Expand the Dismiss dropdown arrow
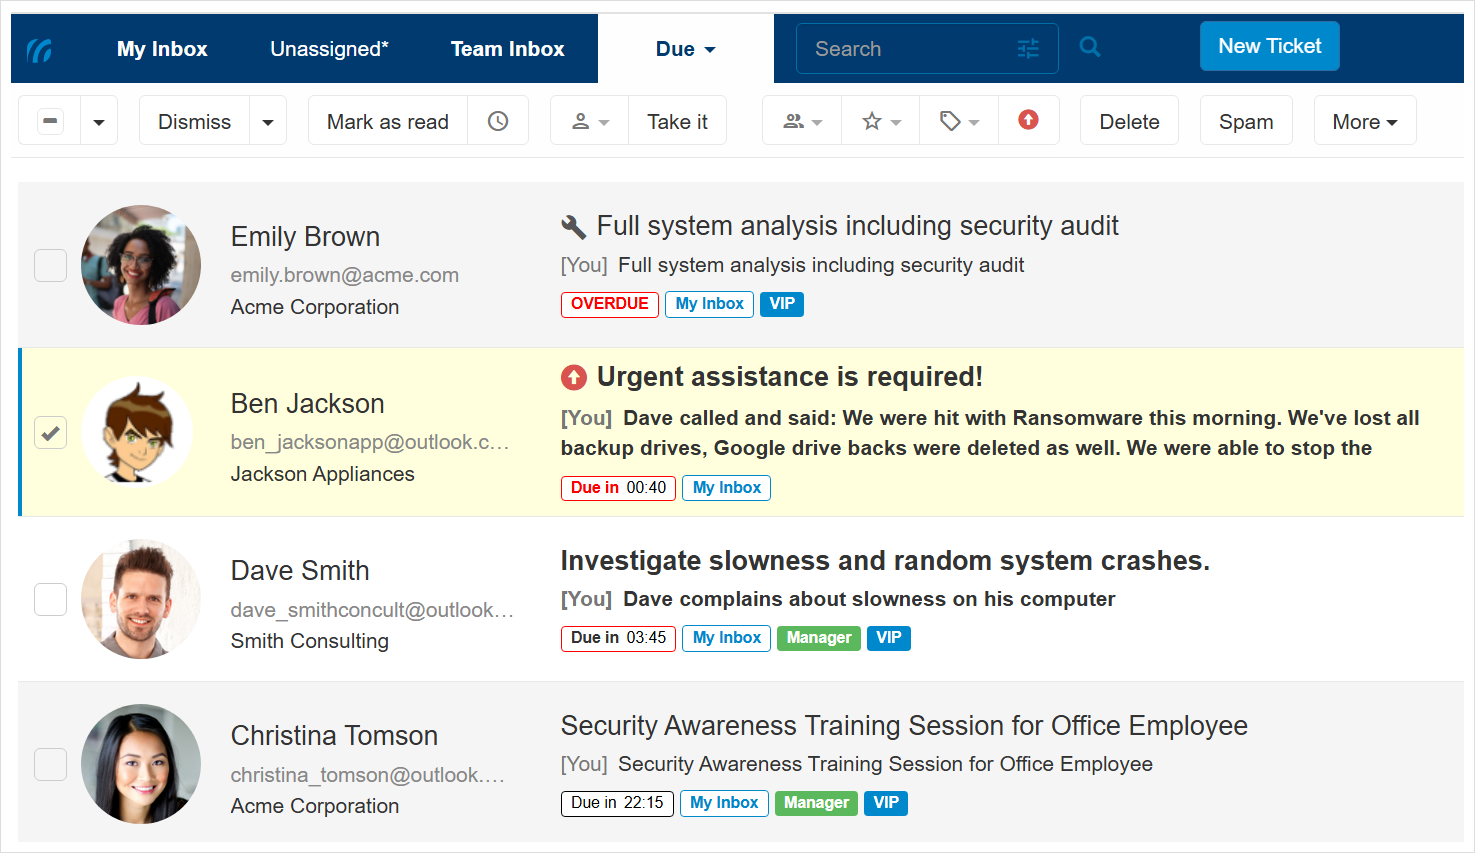The image size is (1475, 853). (x=268, y=122)
